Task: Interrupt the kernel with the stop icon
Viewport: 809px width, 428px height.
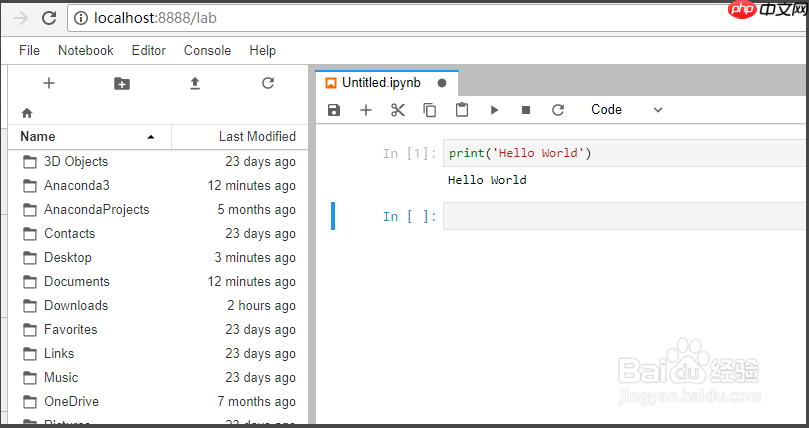Action: point(526,110)
